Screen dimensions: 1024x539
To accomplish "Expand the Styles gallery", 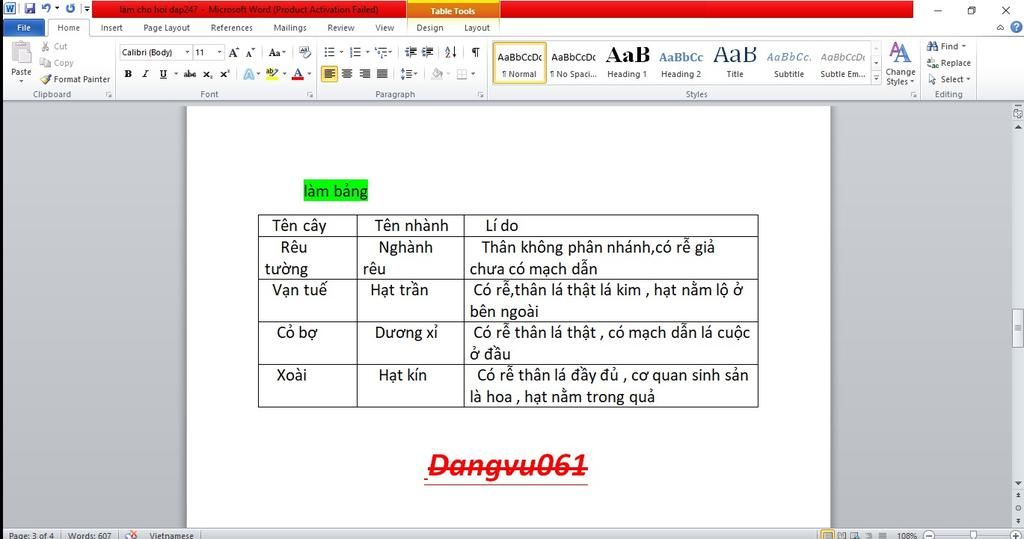I will (876, 78).
